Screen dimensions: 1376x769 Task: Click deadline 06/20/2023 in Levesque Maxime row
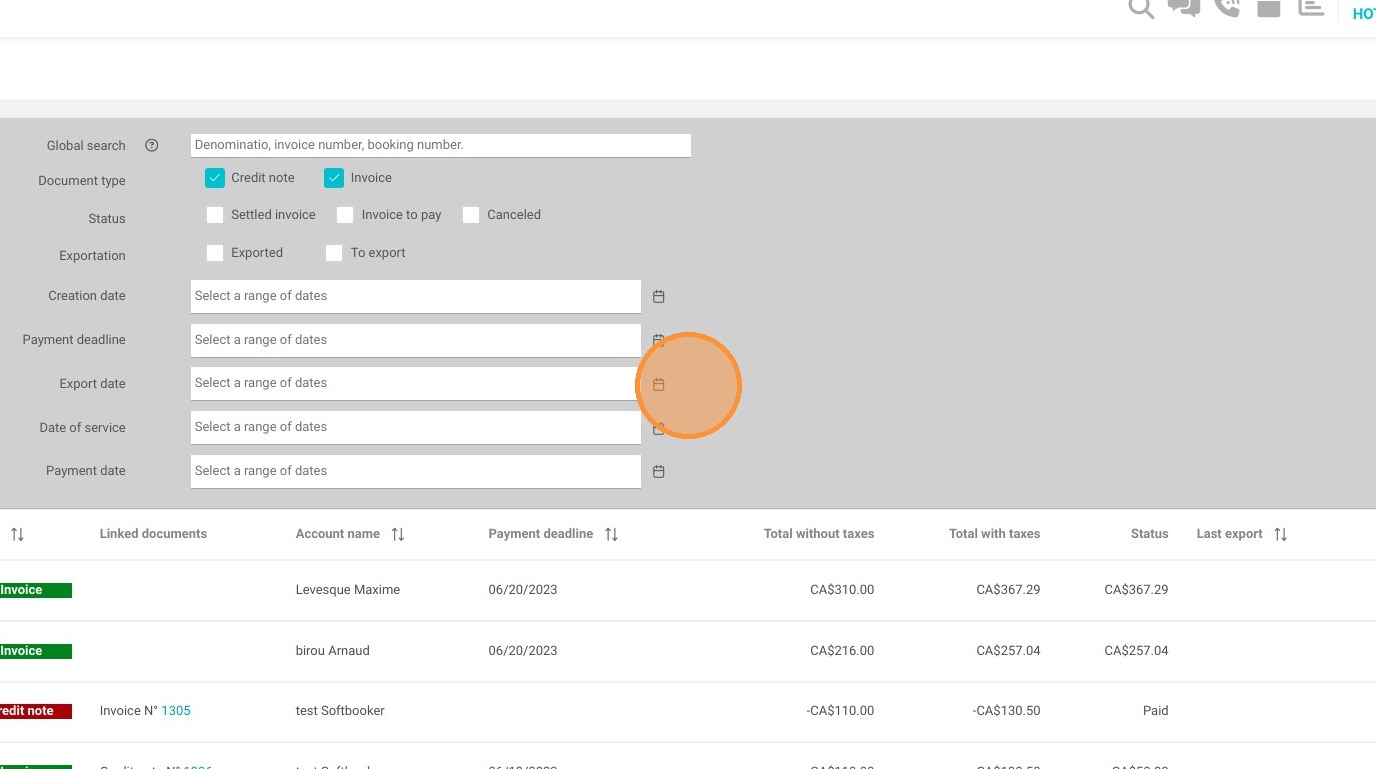(x=523, y=590)
